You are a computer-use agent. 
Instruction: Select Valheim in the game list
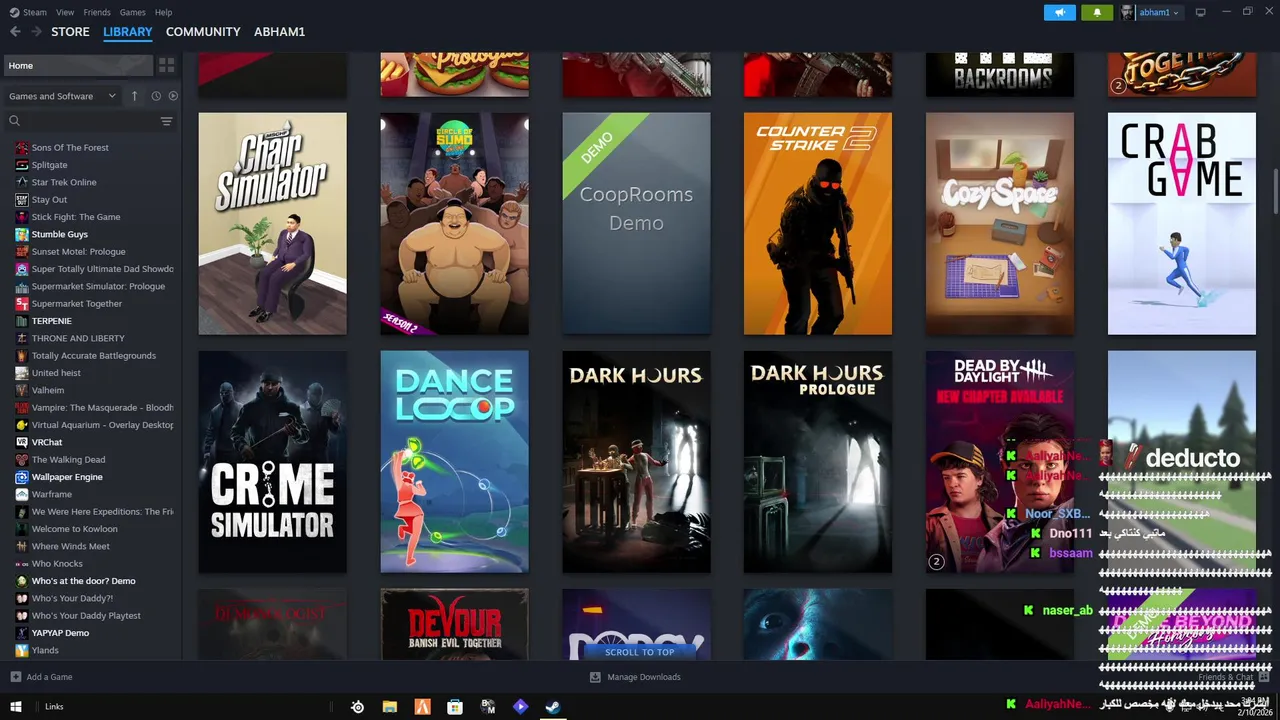coord(47,390)
